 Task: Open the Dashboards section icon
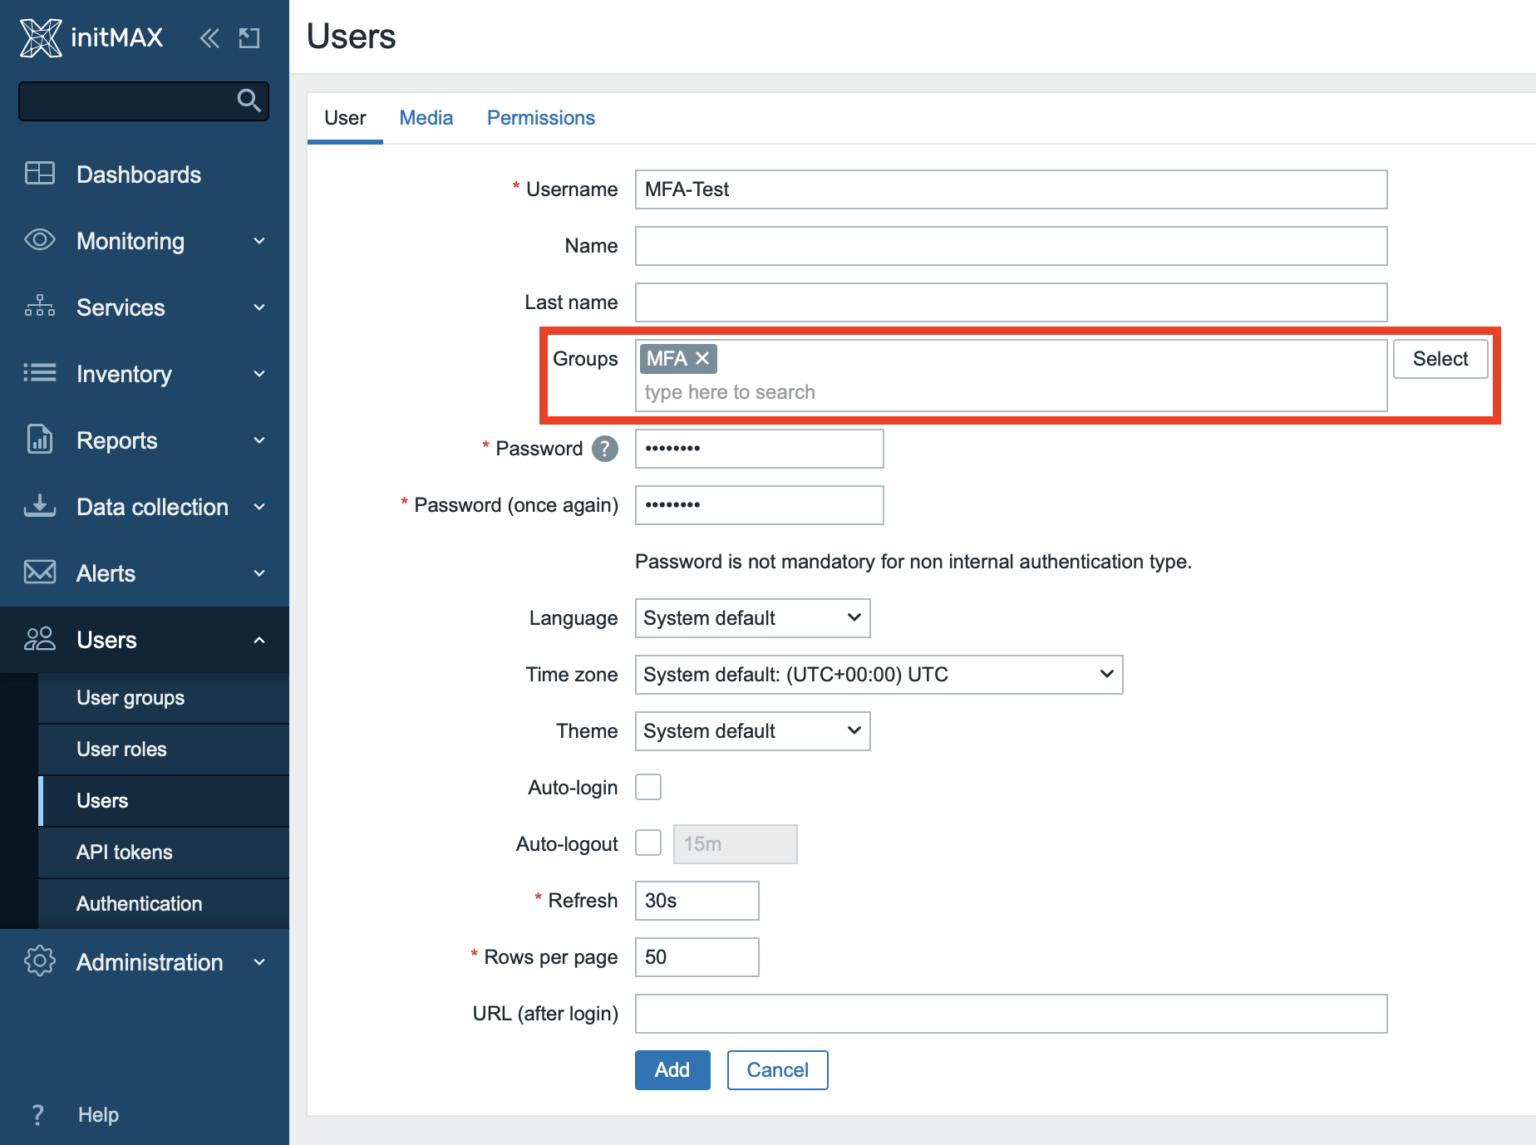click(x=40, y=173)
